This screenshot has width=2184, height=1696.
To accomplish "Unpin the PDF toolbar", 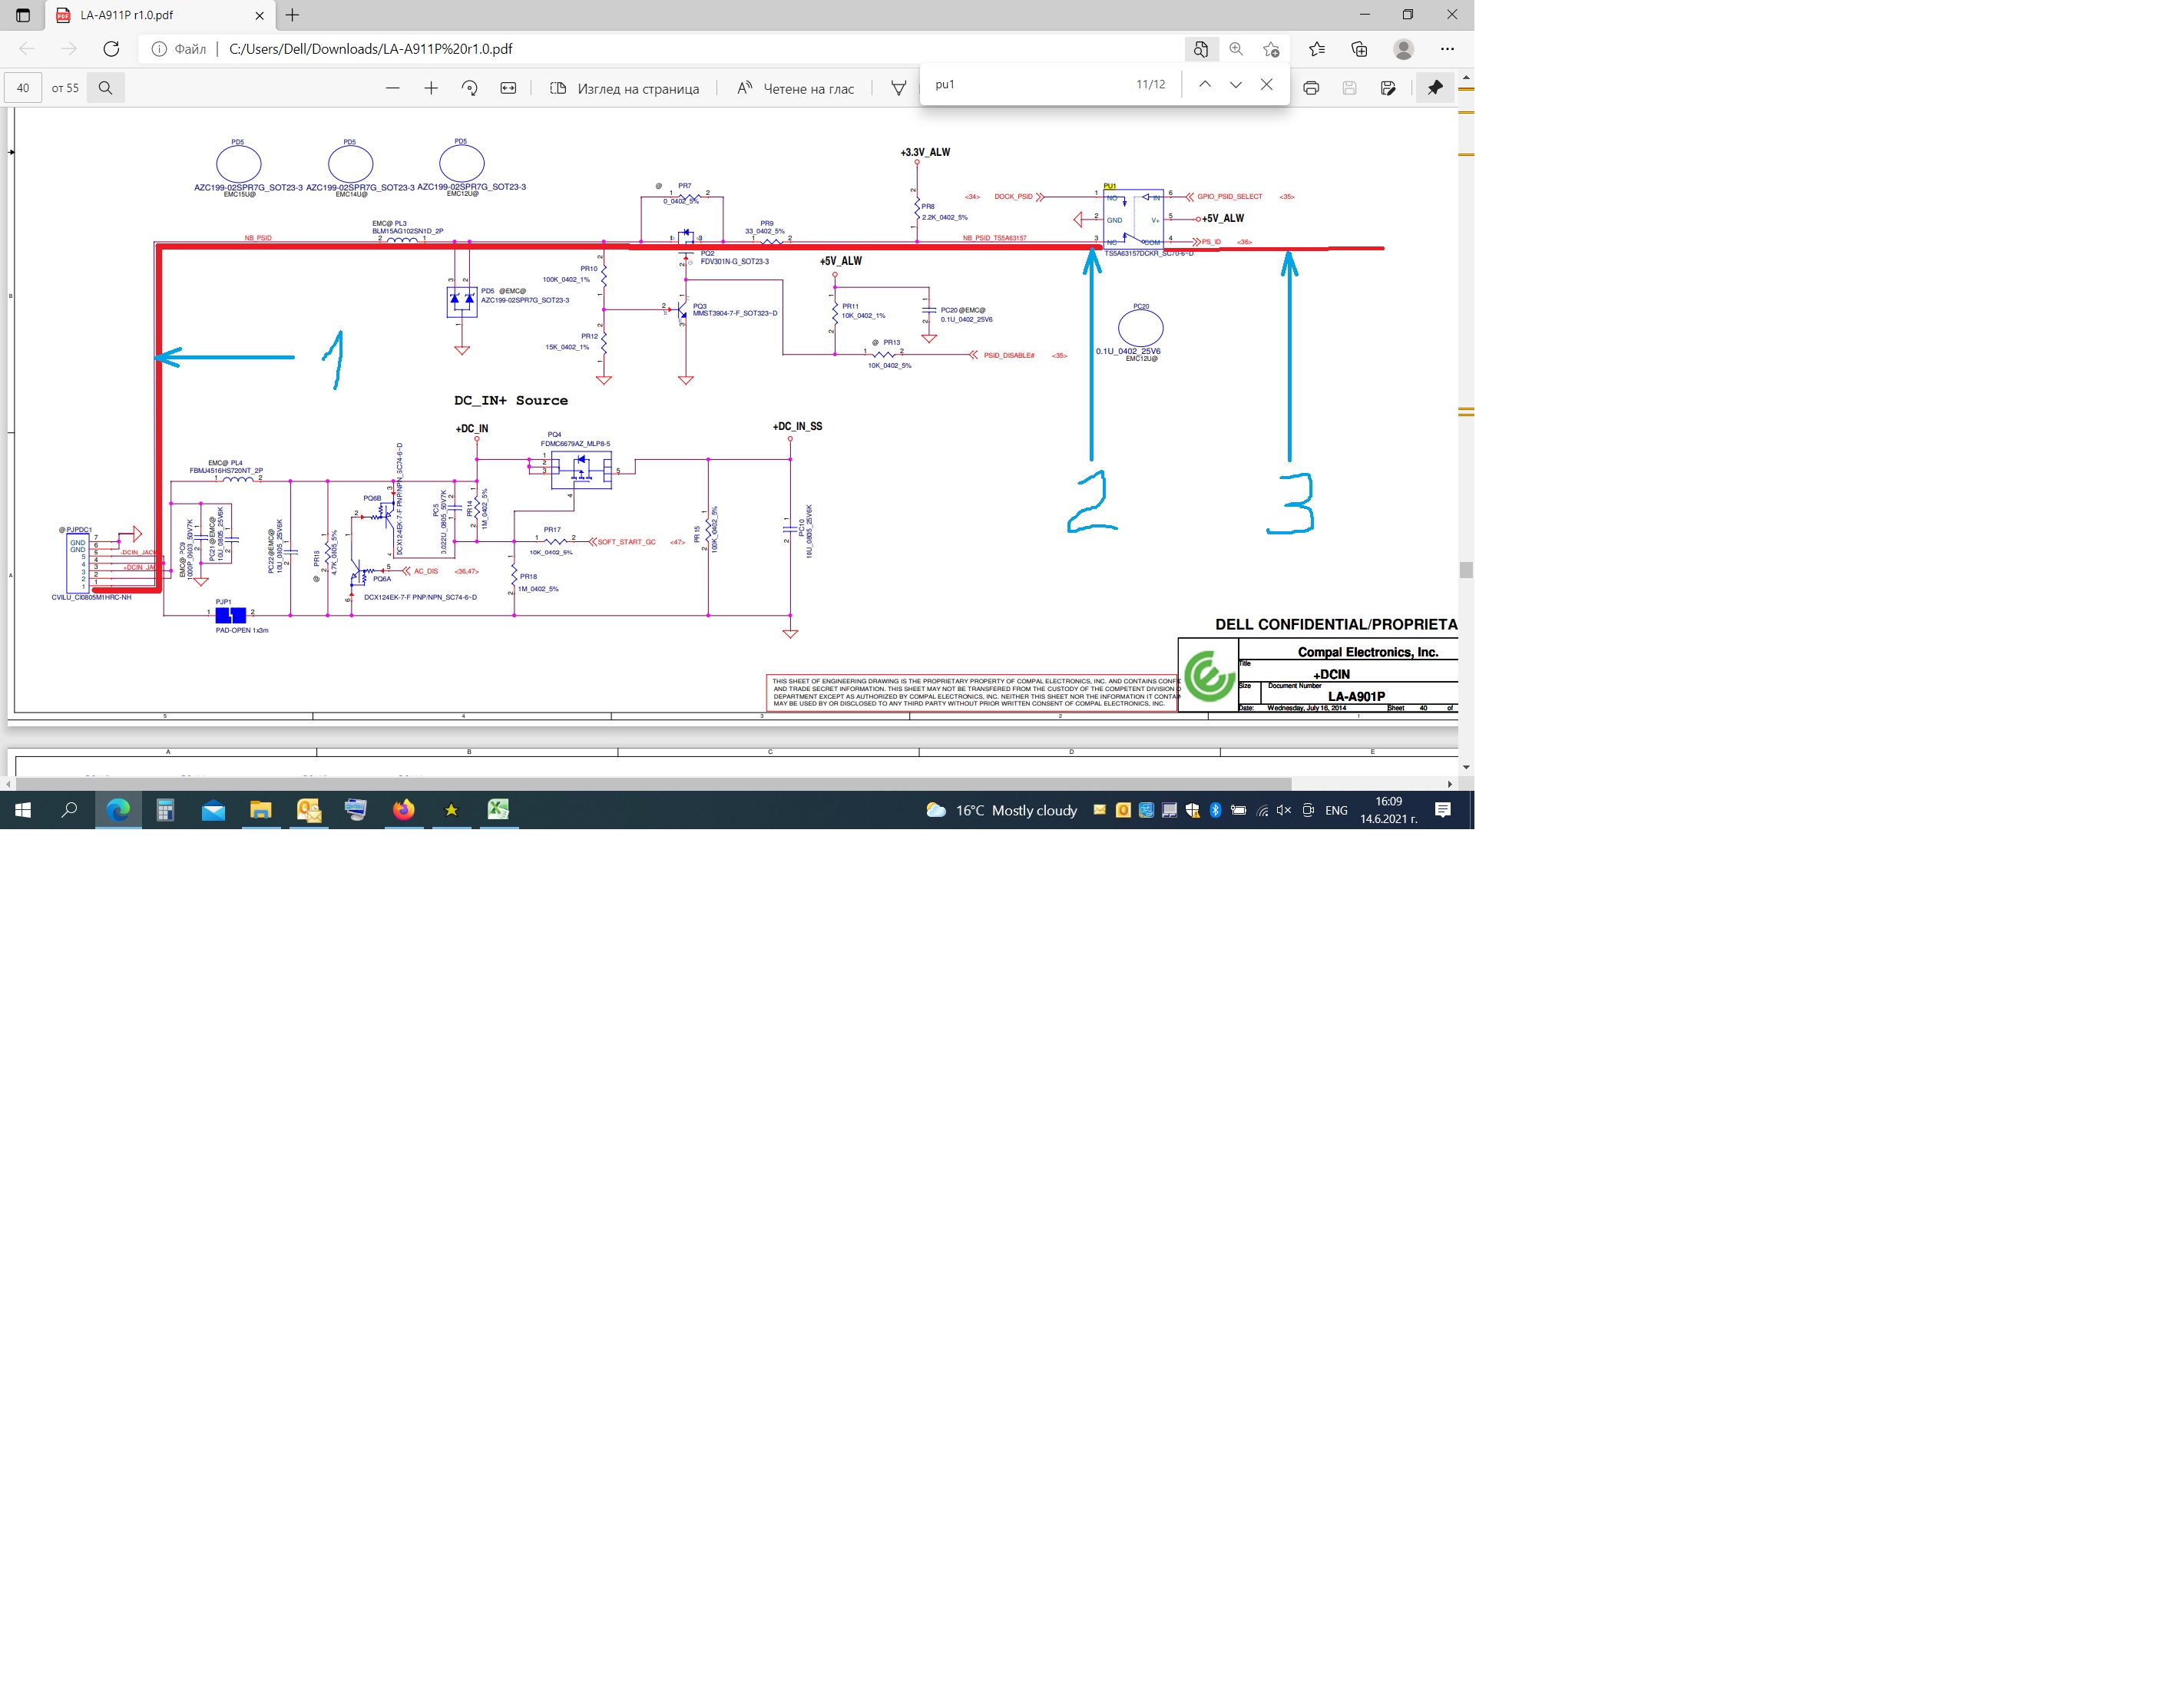I will point(1435,88).
